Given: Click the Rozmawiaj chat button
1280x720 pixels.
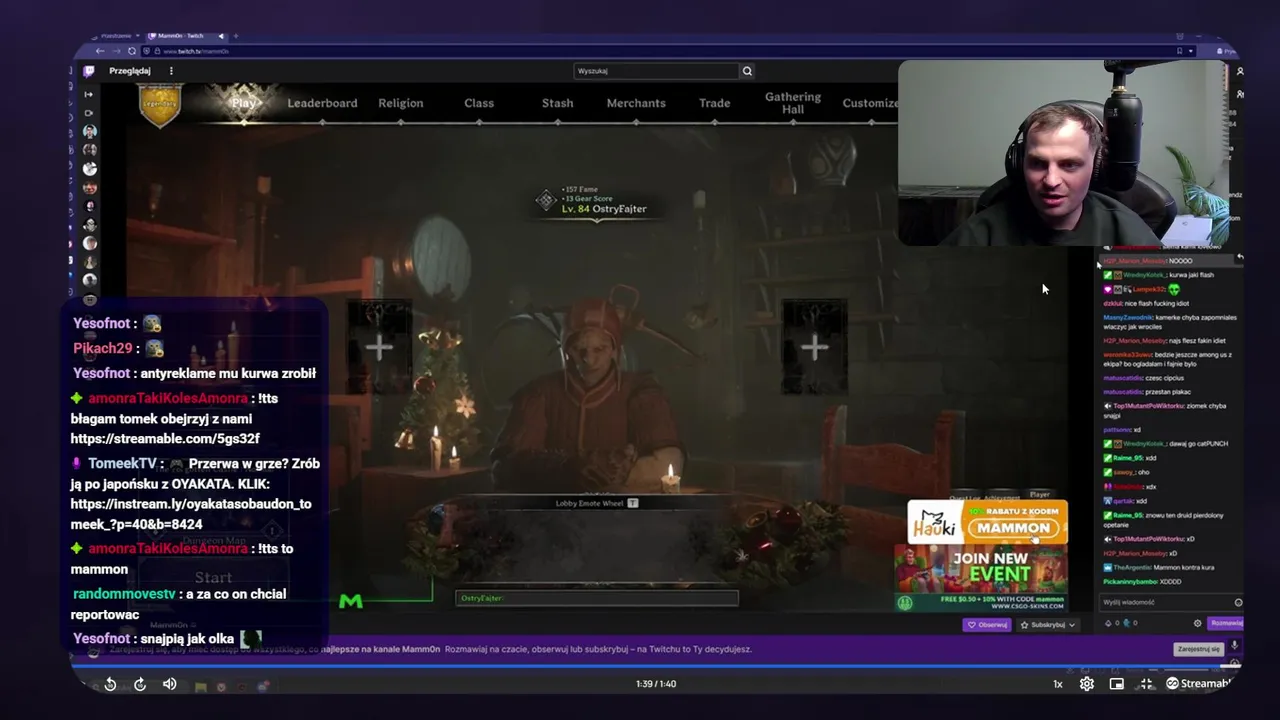Looking at the screenshot, I should coord(1226,623).
